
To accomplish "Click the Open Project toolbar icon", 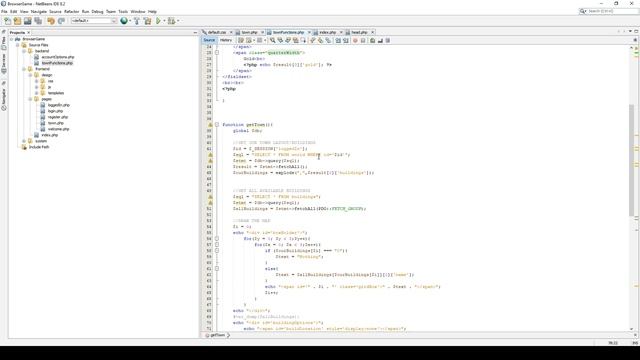I will (x=27, y=21).
